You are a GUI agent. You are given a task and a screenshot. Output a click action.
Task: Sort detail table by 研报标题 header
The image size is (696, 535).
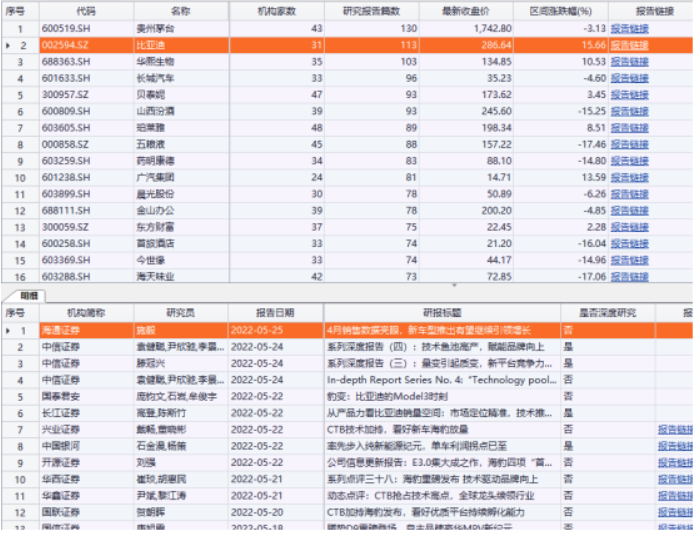[442, 313]
